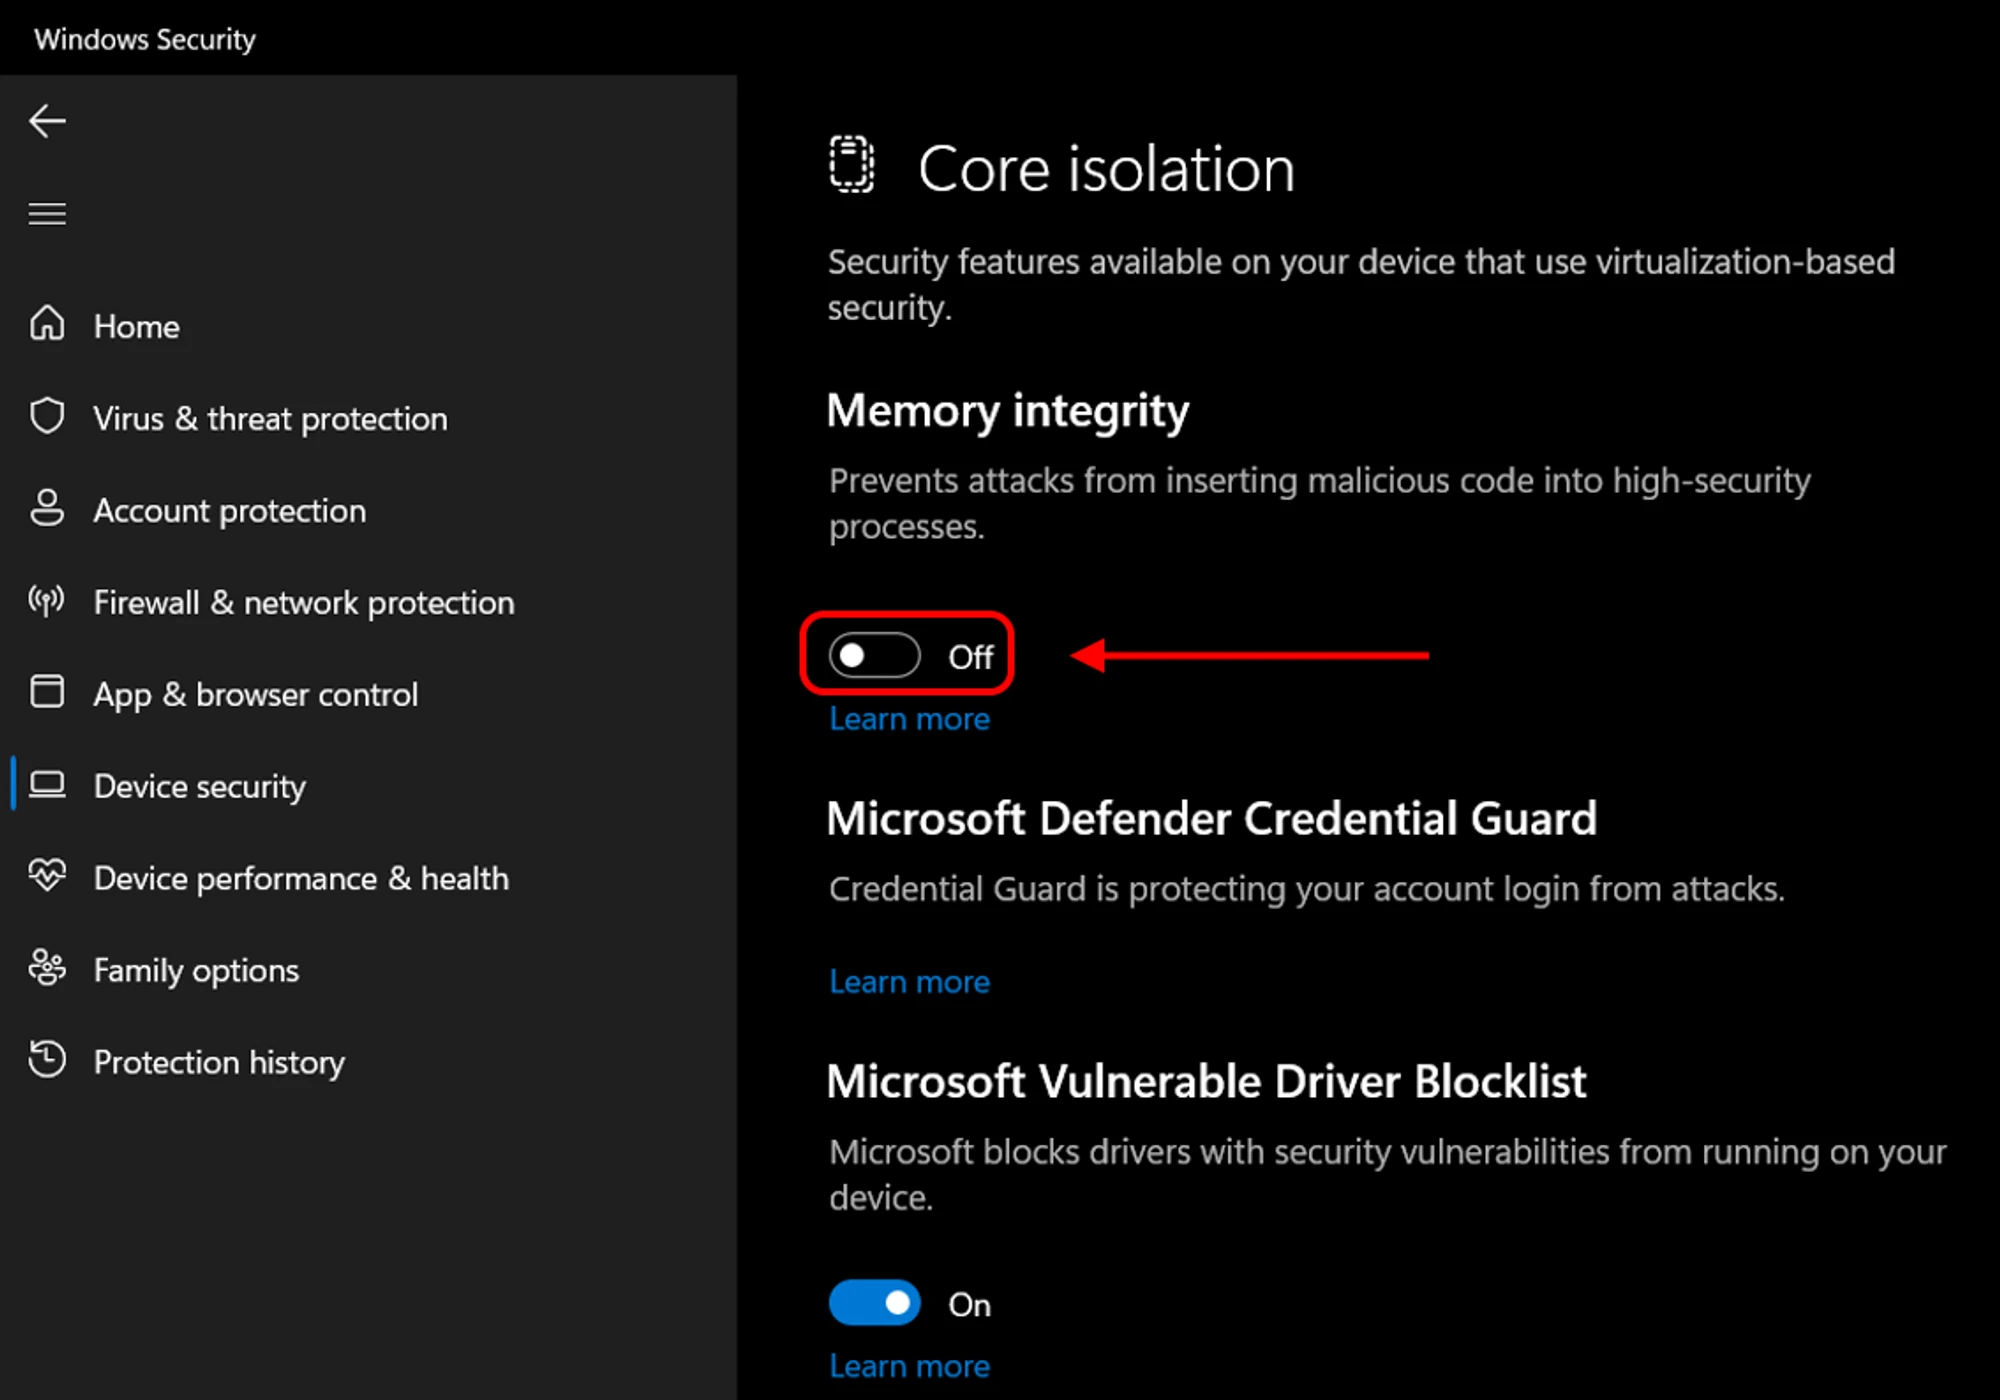Image resolution: width=2000 pixels, height=1400 pixels.
Task: Click the Virus & threat shield icon
Action: [47, 417]
